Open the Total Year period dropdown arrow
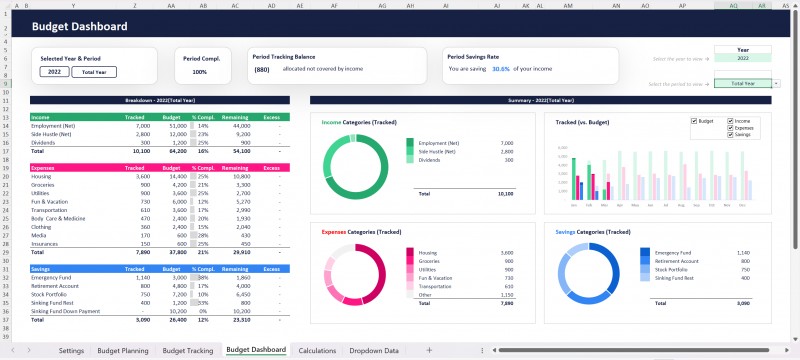This screenshot has width=800, height=360. (777, 84)
